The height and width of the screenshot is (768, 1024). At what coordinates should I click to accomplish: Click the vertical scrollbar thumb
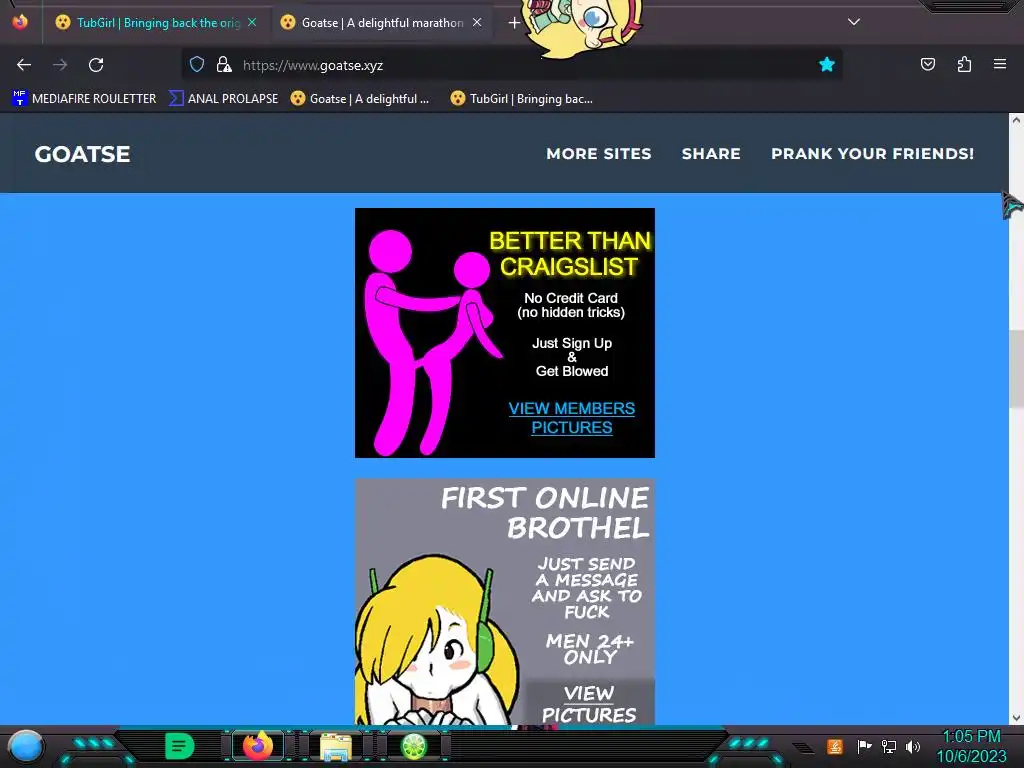coord(1016,369)
